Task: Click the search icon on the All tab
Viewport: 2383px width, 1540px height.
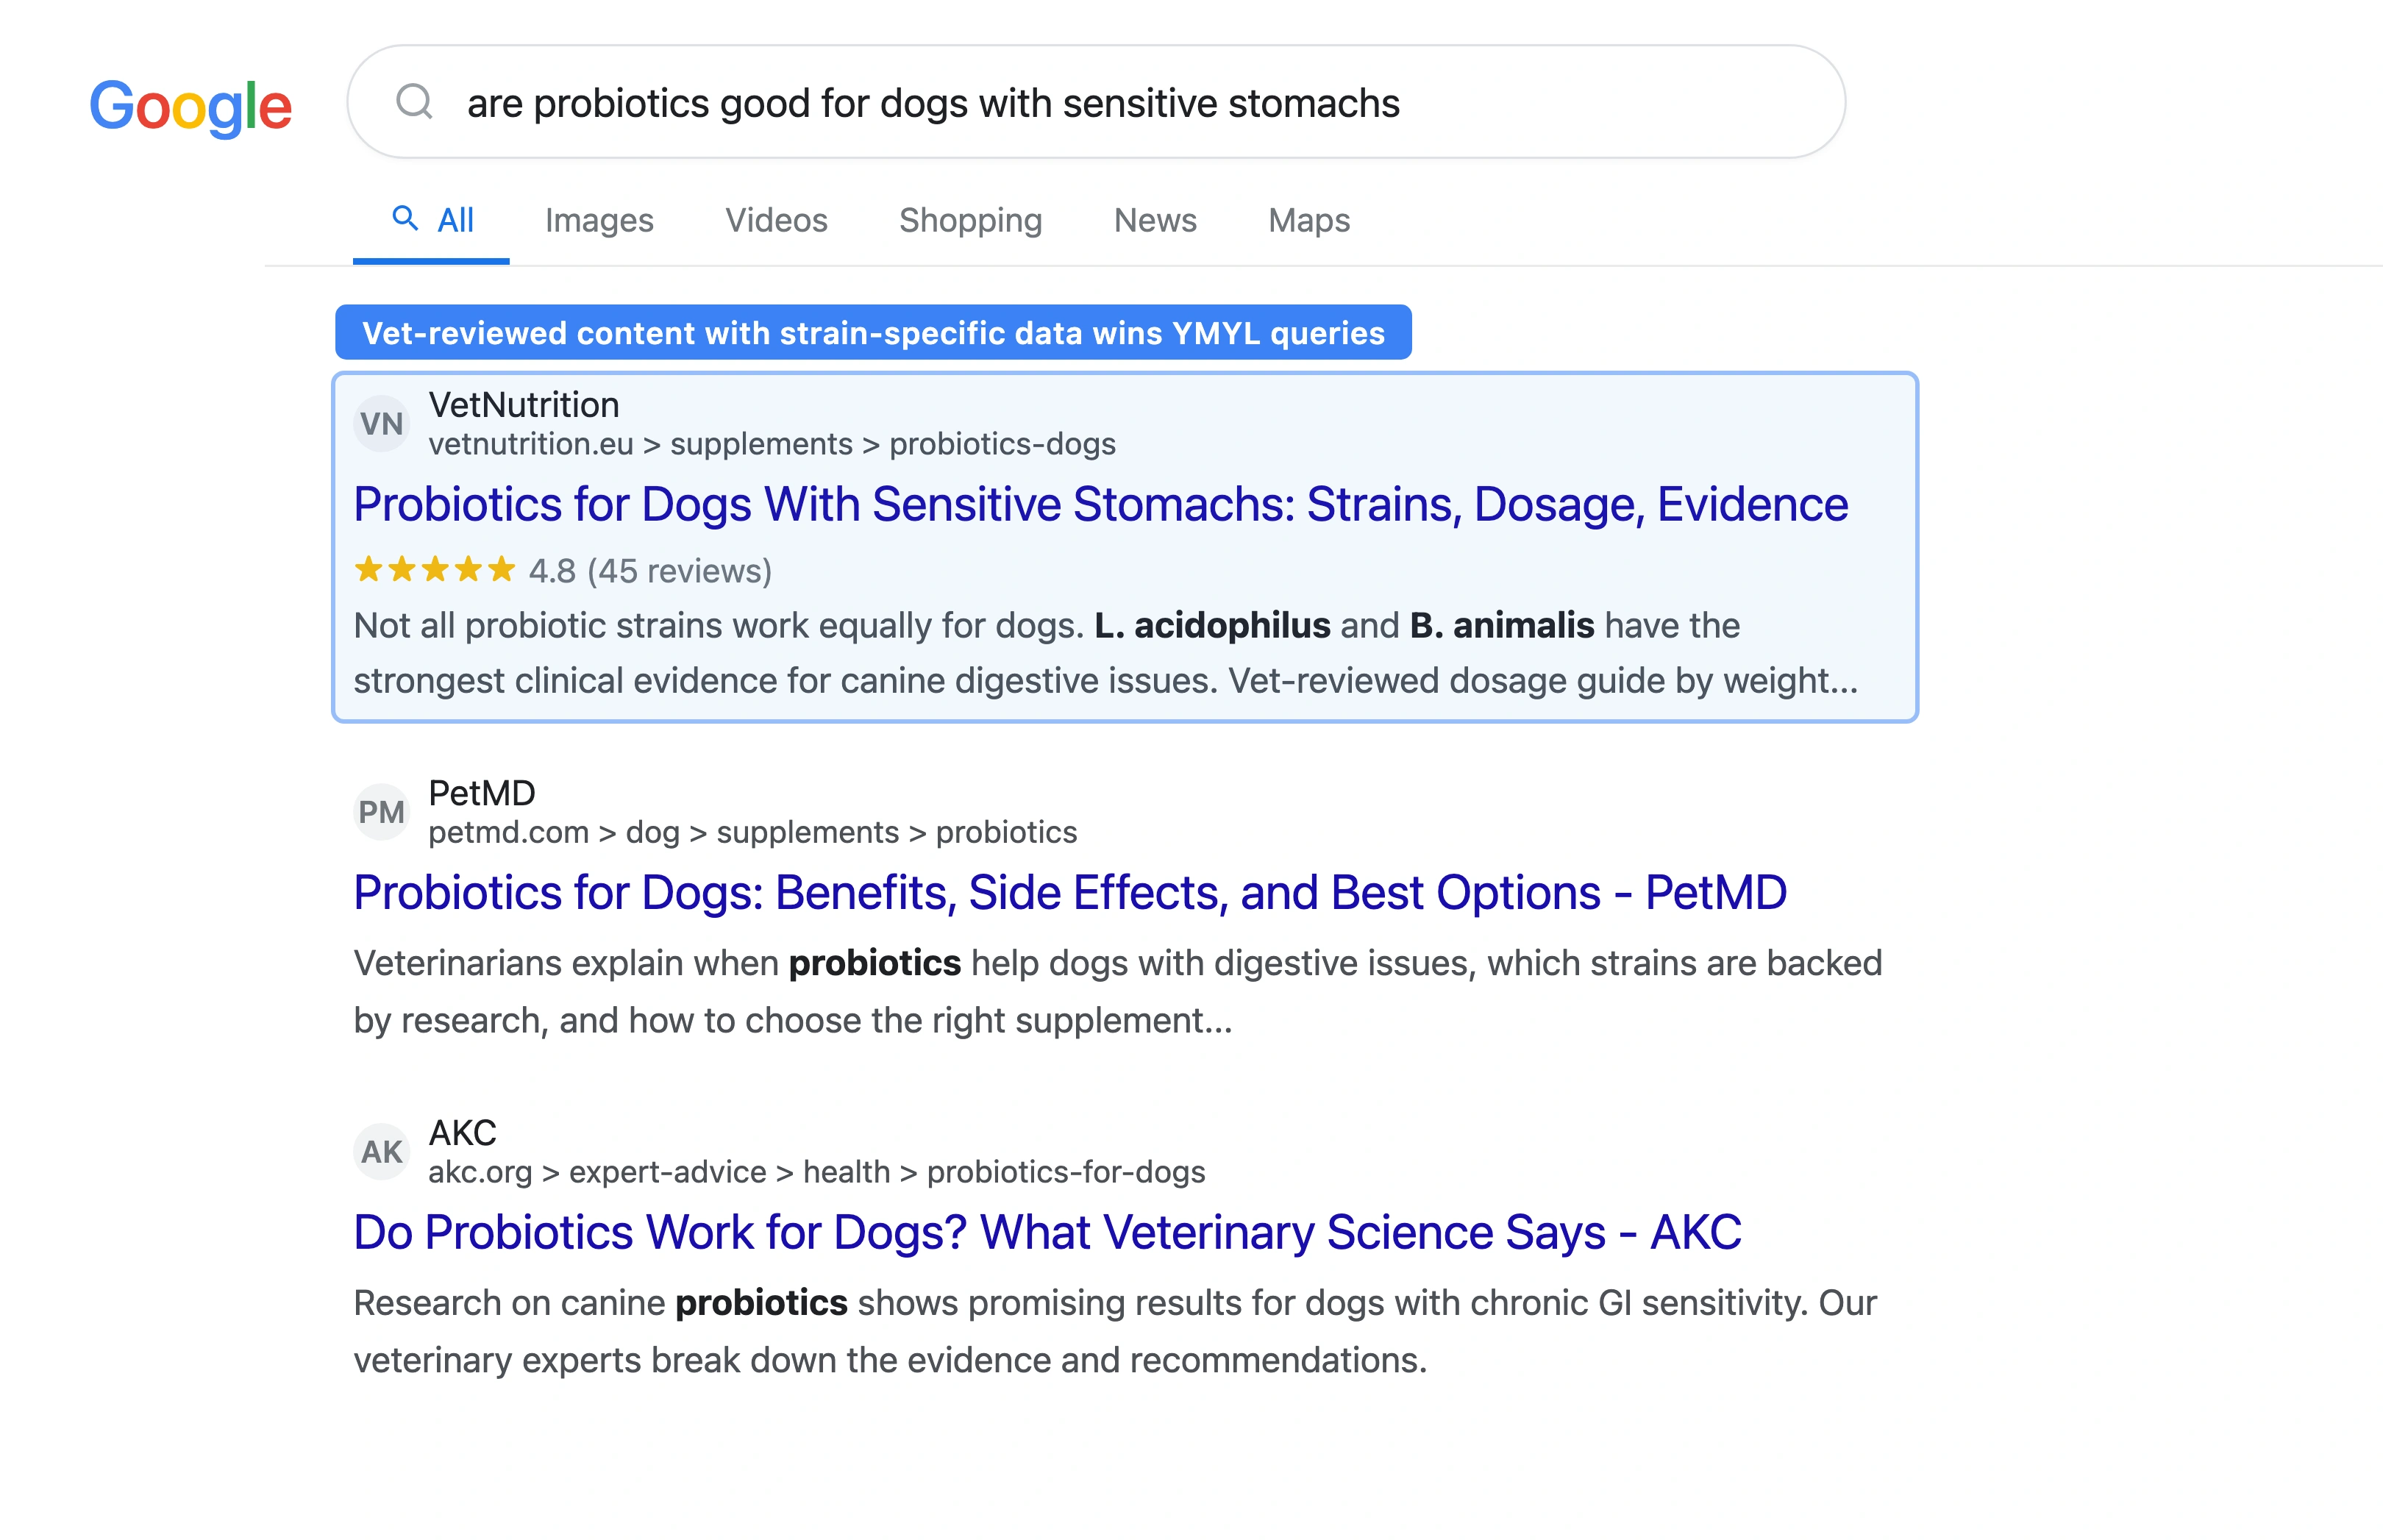Action: point(406,218)
